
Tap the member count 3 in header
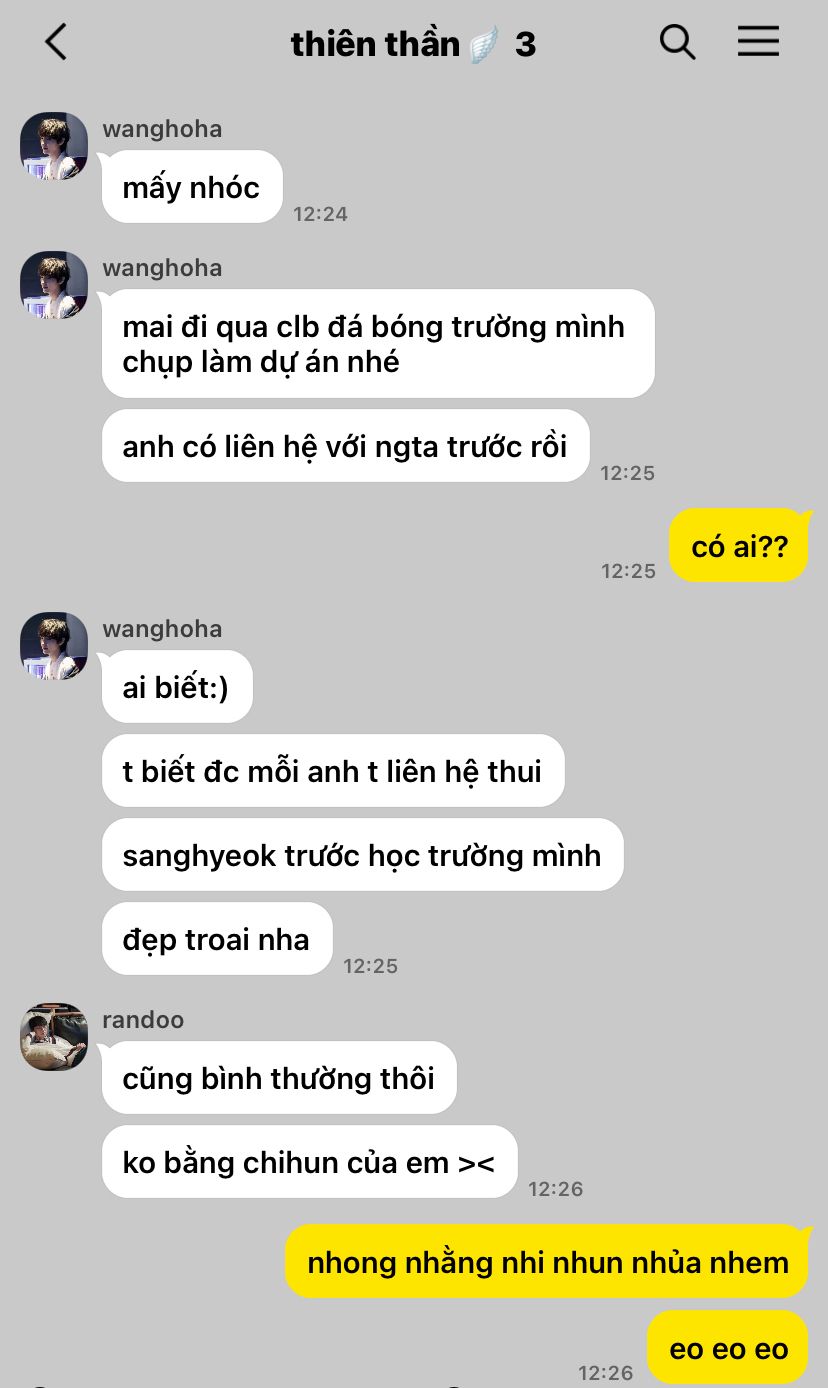[525, 44]
